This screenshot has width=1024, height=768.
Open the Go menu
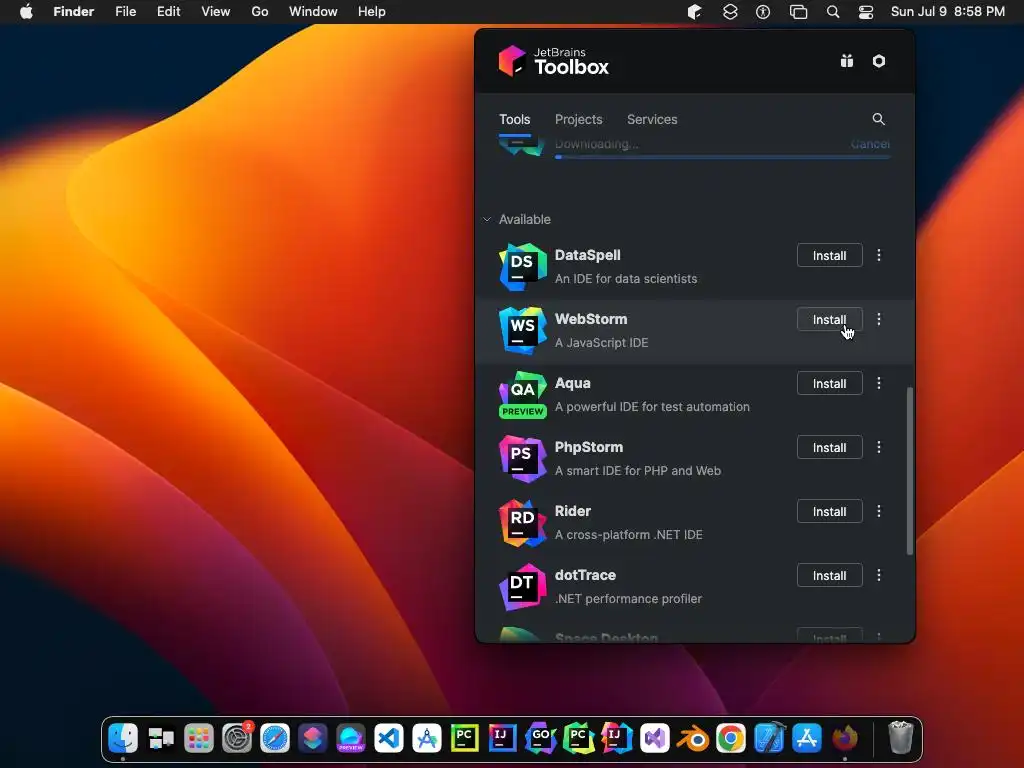(260, 12)
